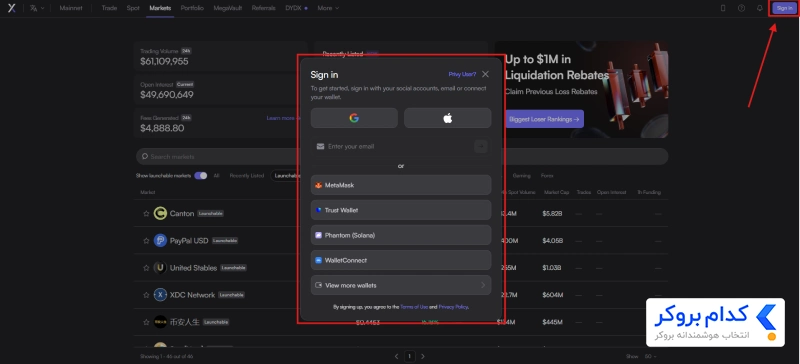The height and width of the screenshot is (364, 800).
Task: Sort by Trades column
Action: pyautogui.click(x=584, y=192)
